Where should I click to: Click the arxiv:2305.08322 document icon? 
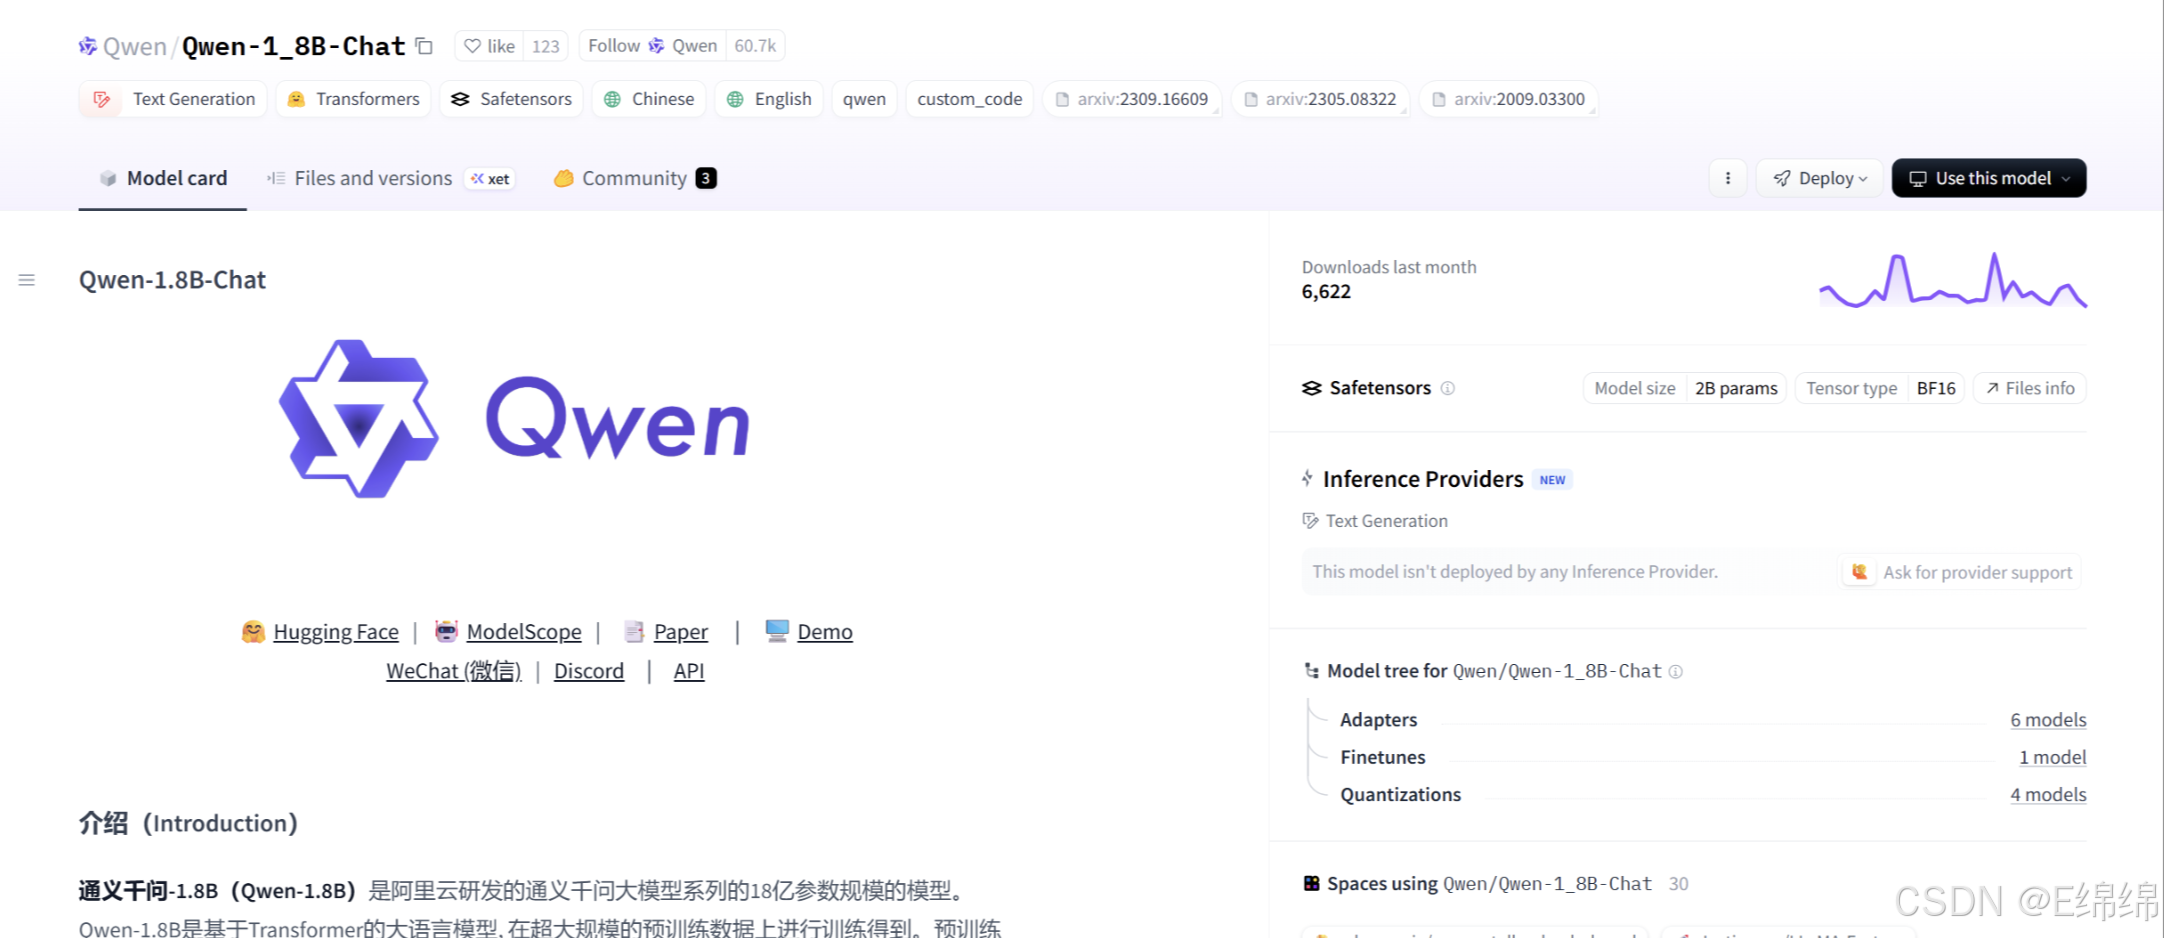[1251, 99]
